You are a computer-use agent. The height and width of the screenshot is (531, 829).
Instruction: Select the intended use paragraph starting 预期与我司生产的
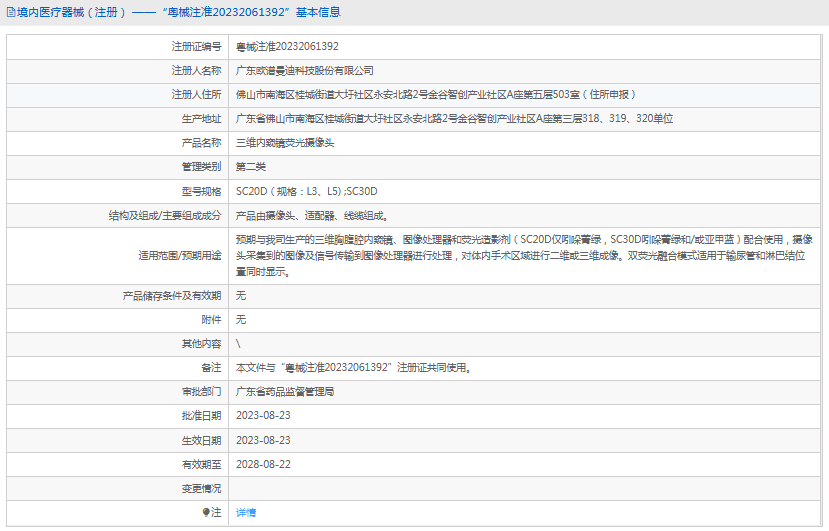coord(524,255)
